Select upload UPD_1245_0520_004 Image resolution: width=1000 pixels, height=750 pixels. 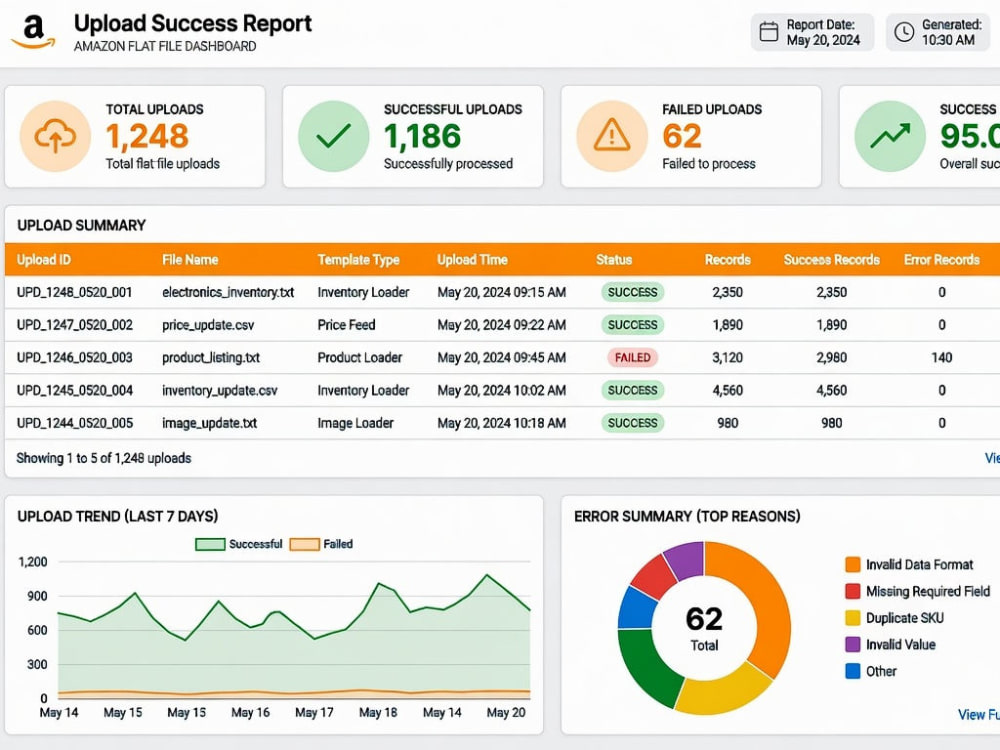pos(75,390)
